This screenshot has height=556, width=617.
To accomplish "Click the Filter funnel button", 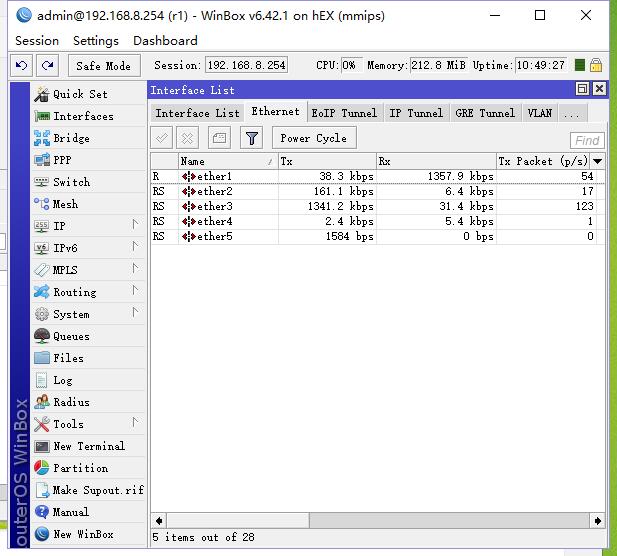I will (x=251, y=138).
